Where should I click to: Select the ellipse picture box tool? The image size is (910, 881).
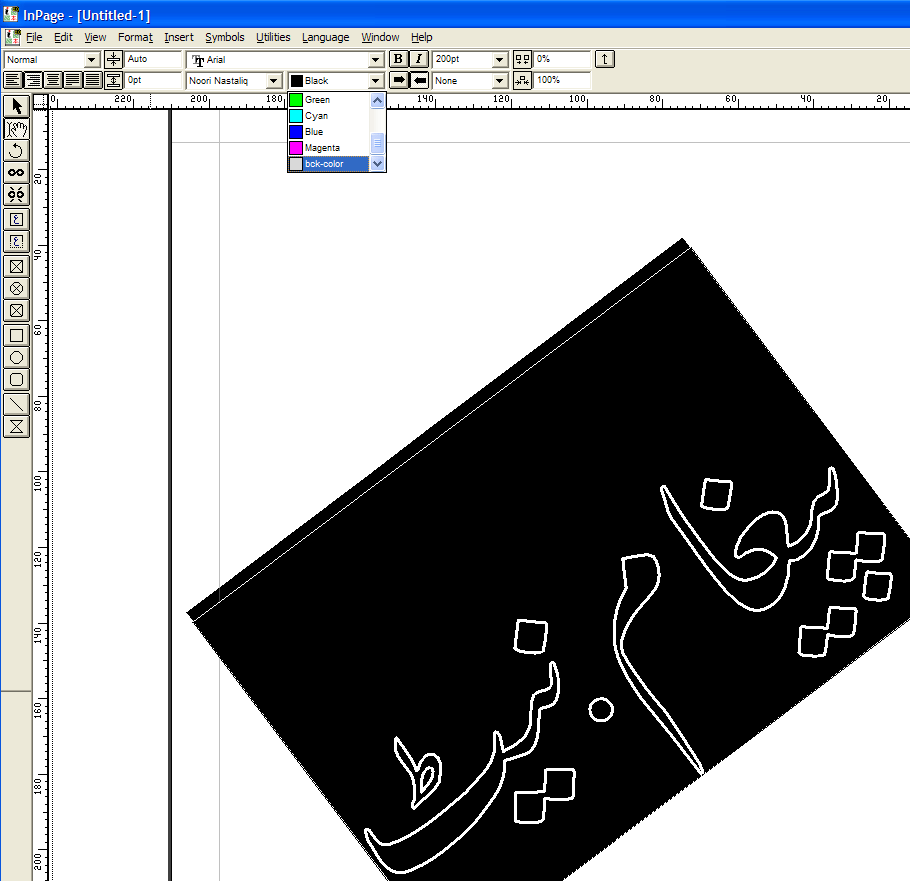point(16,288)
